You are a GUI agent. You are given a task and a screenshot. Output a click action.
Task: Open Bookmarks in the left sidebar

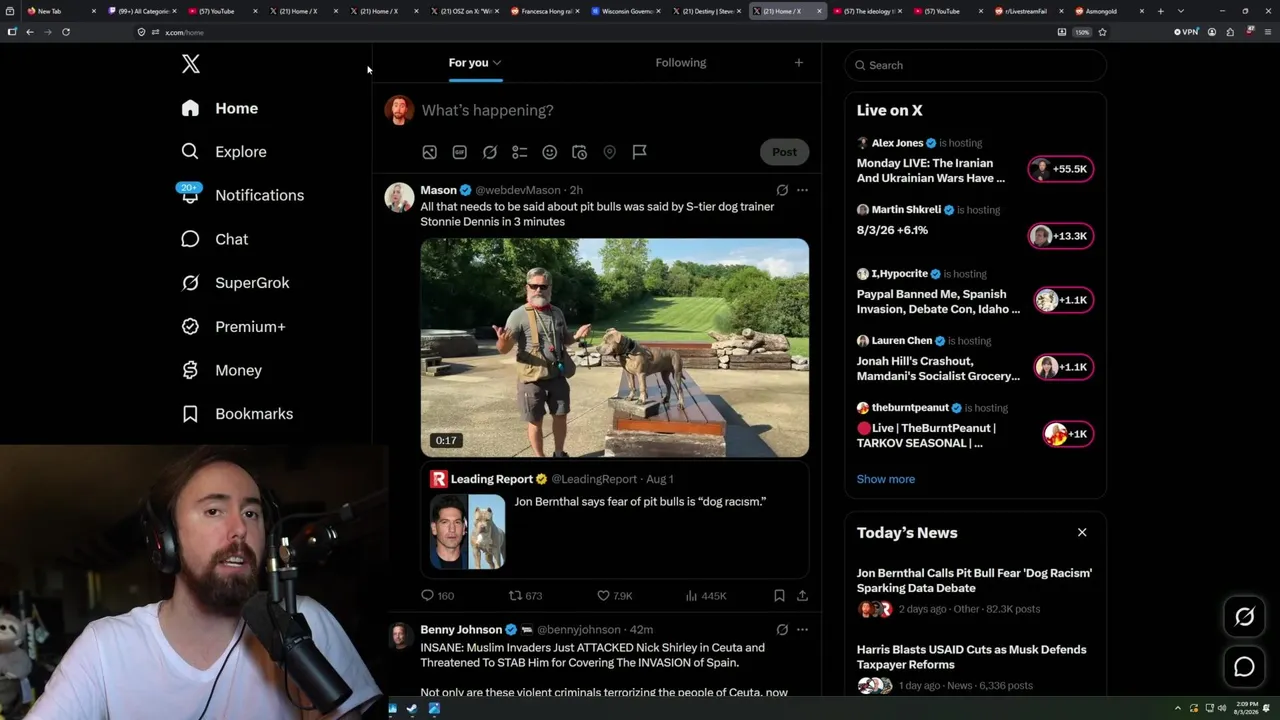(237, 414)
